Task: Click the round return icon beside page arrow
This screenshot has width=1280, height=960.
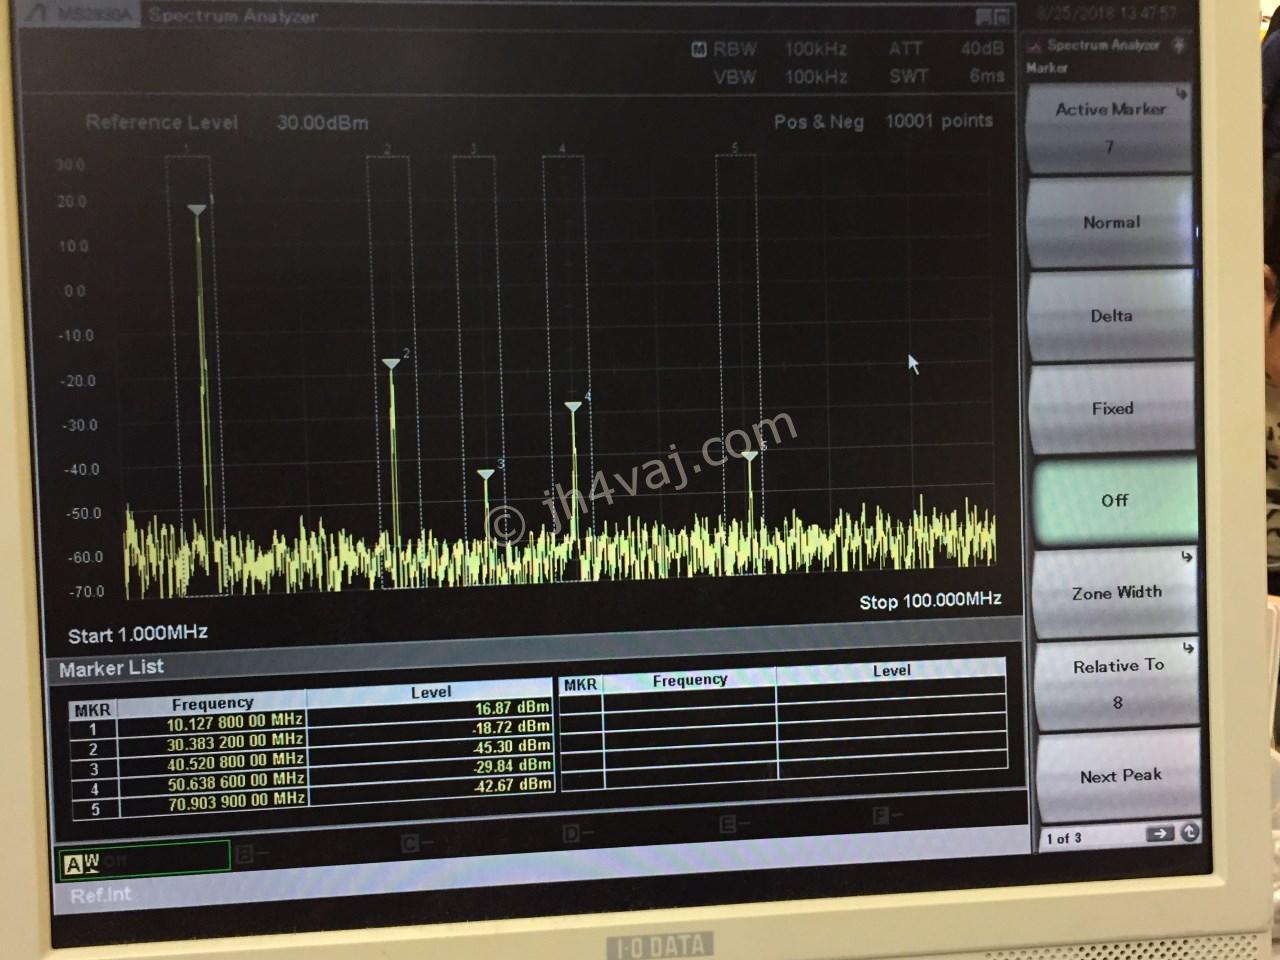Action: (1189, 833)
